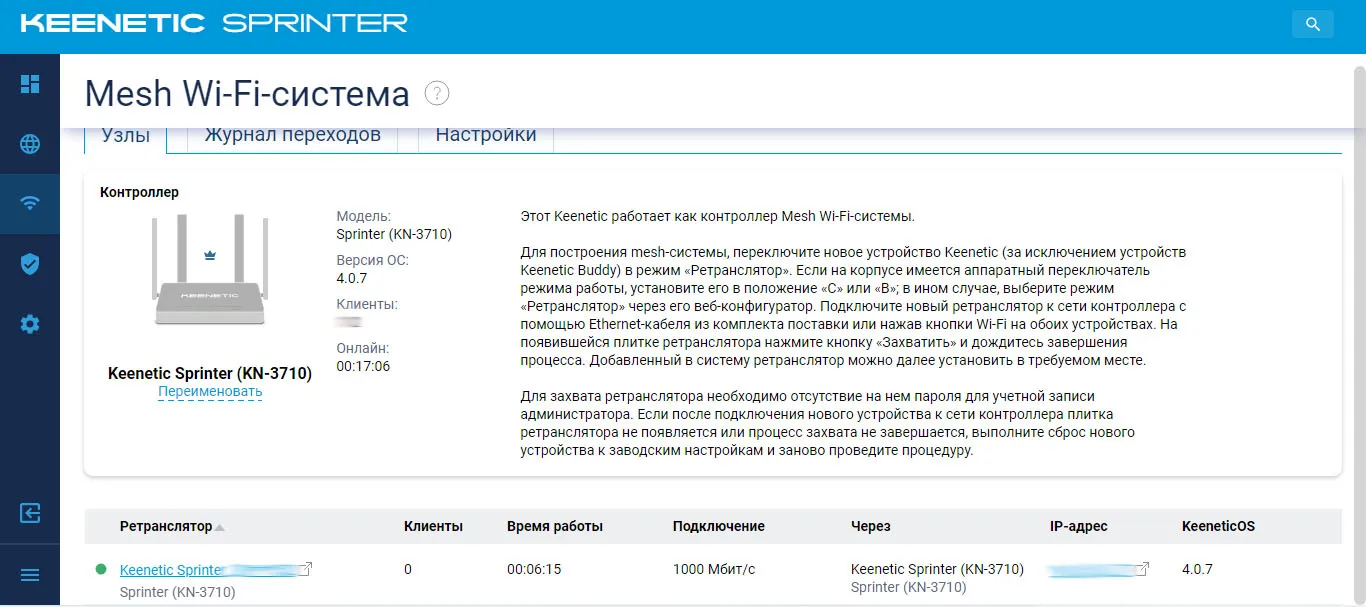
Task: Click the external link icon beside the IP address
Action: click(1142, 569)
